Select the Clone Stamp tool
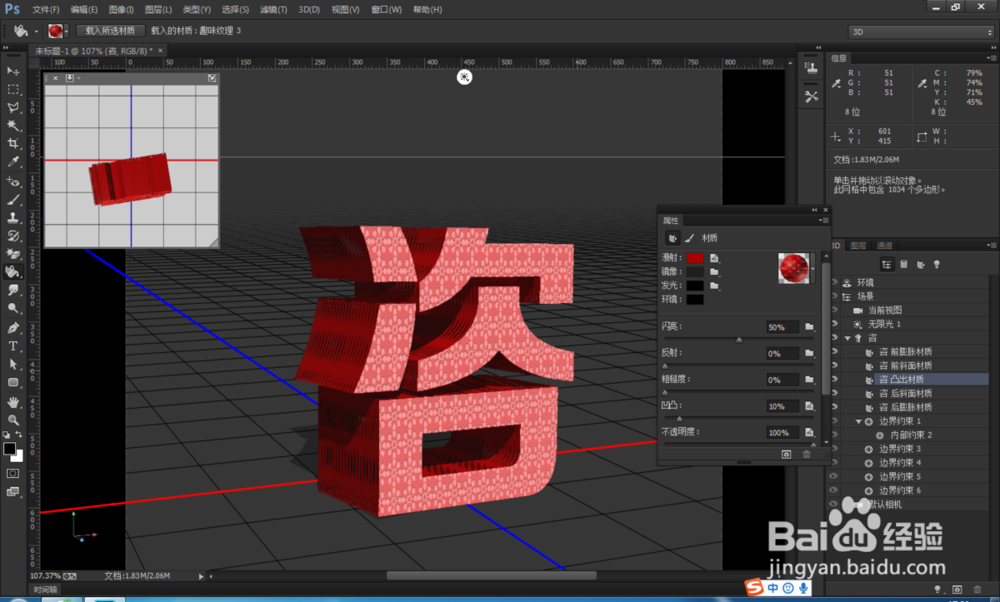1000x602 pixels. [x=14, y=217]
